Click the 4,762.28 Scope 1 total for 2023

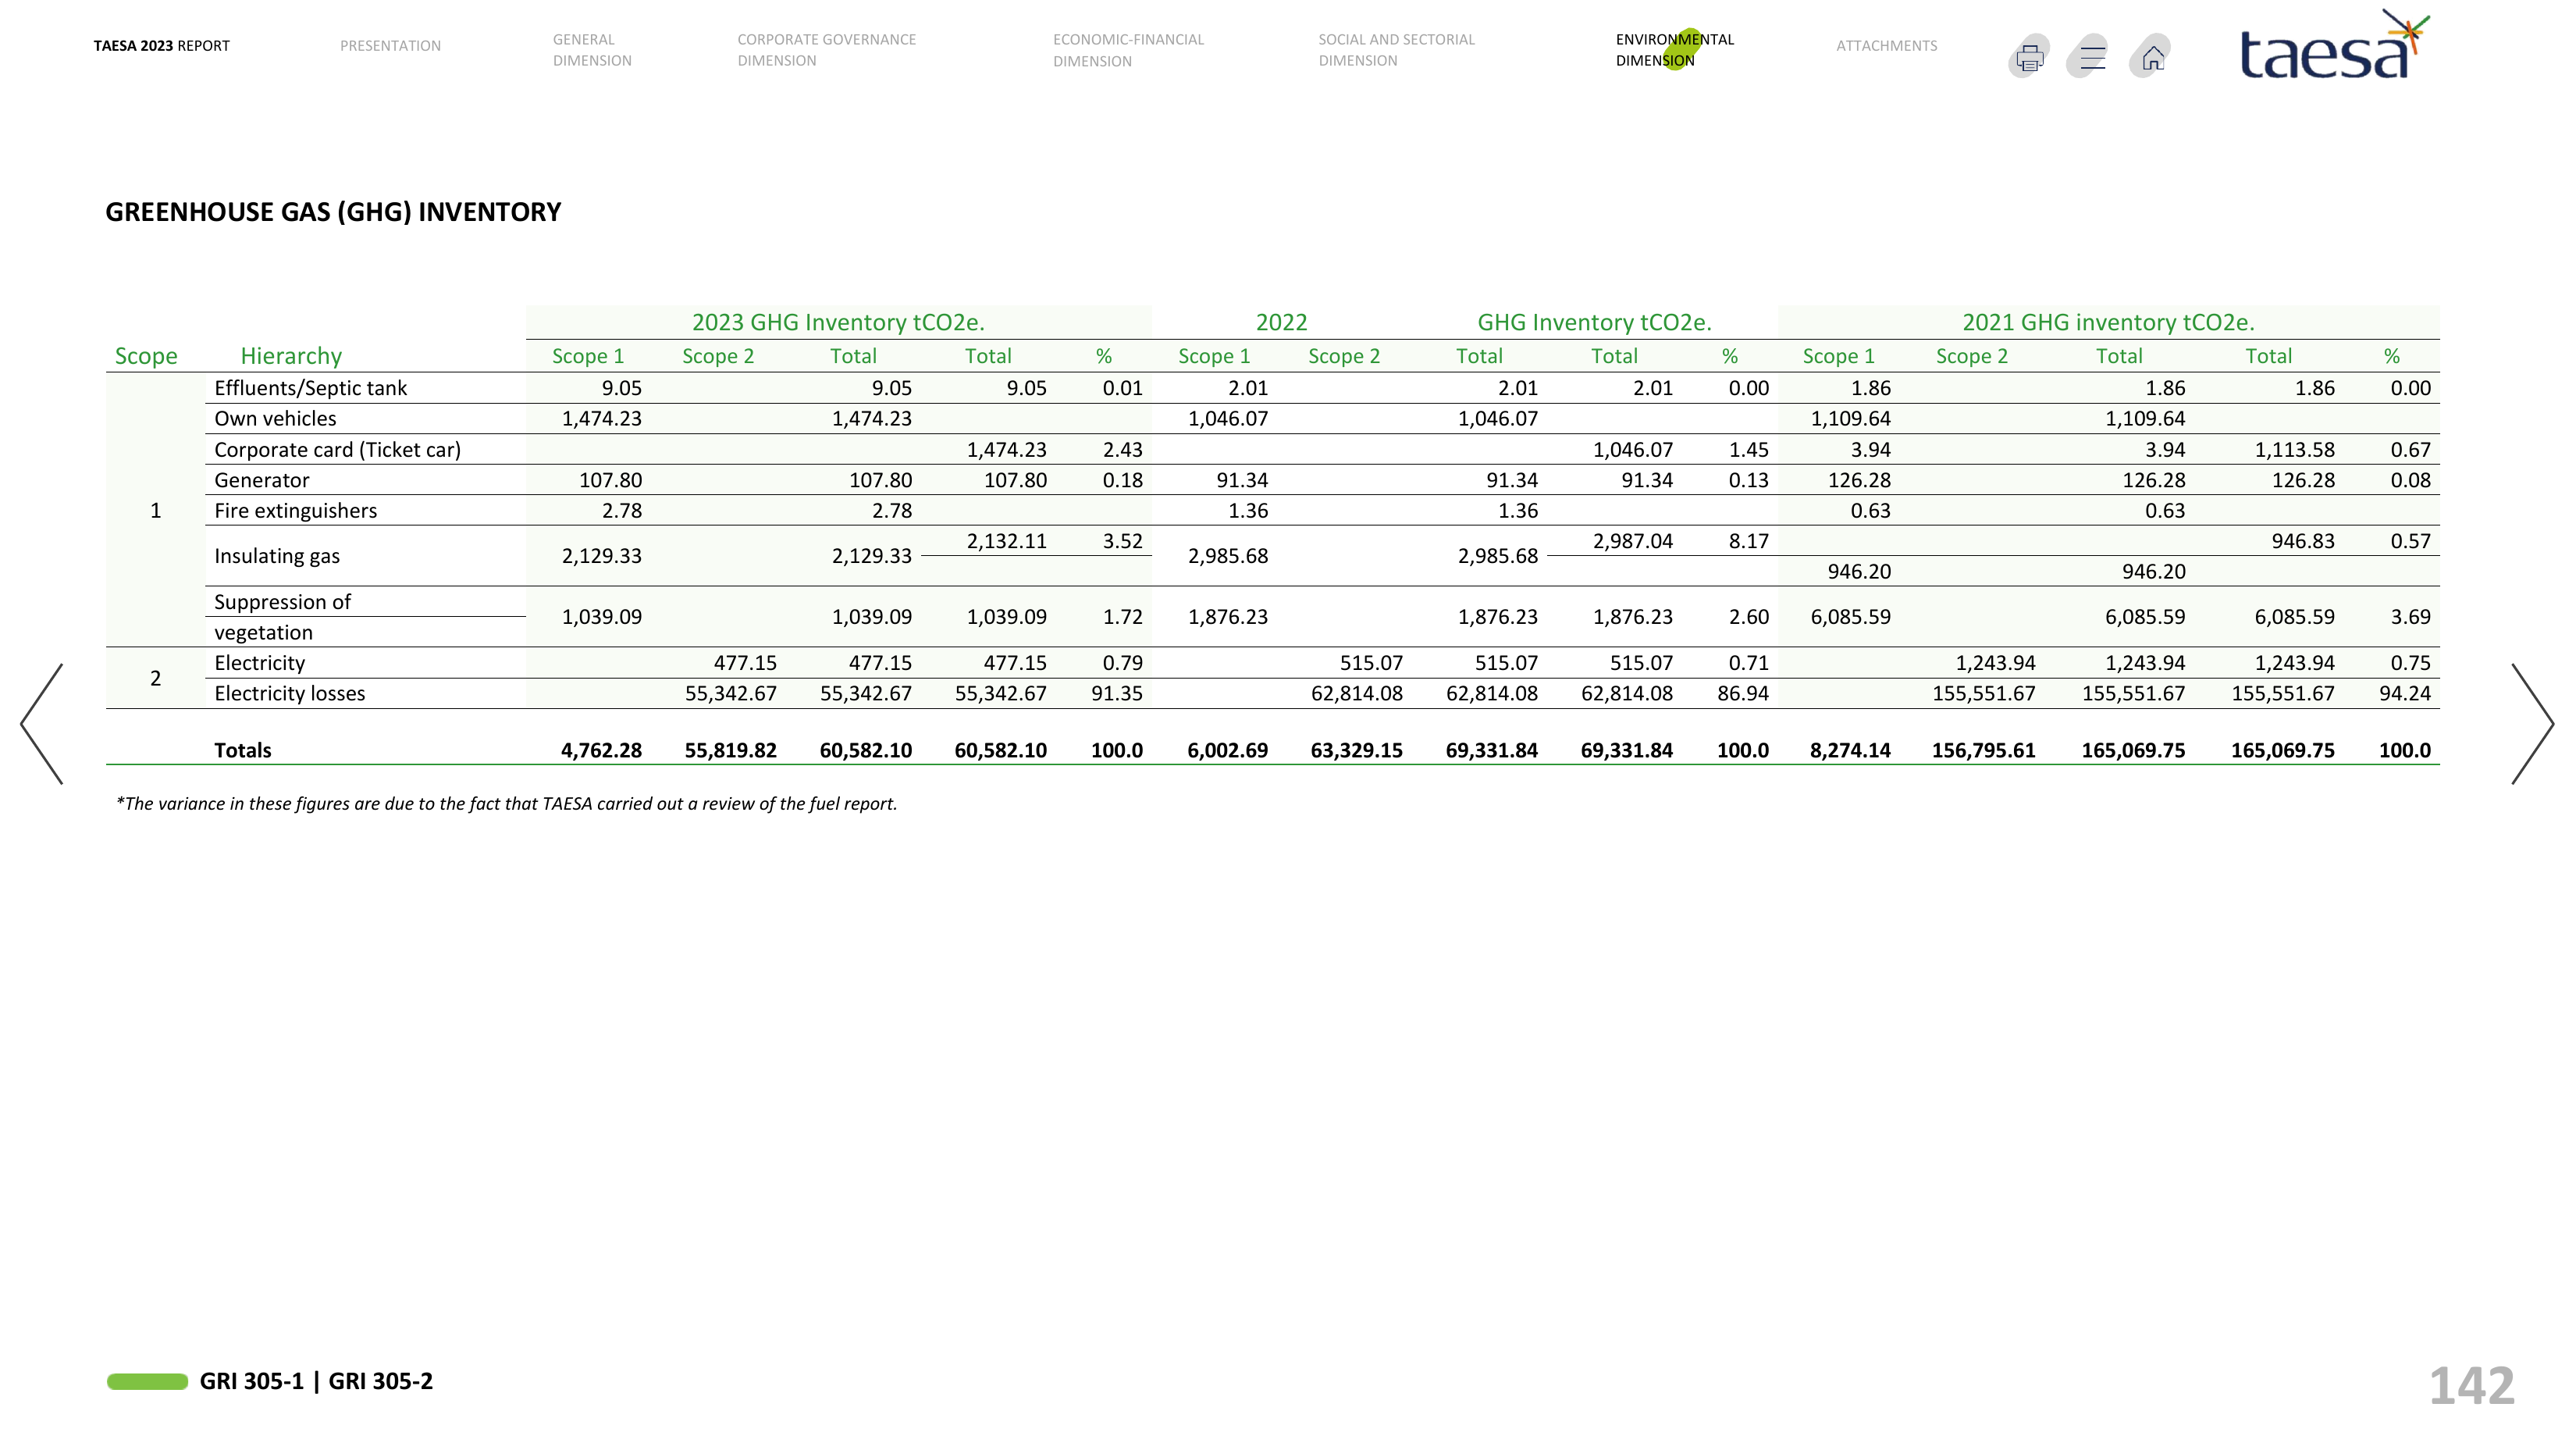click(601, 751)
